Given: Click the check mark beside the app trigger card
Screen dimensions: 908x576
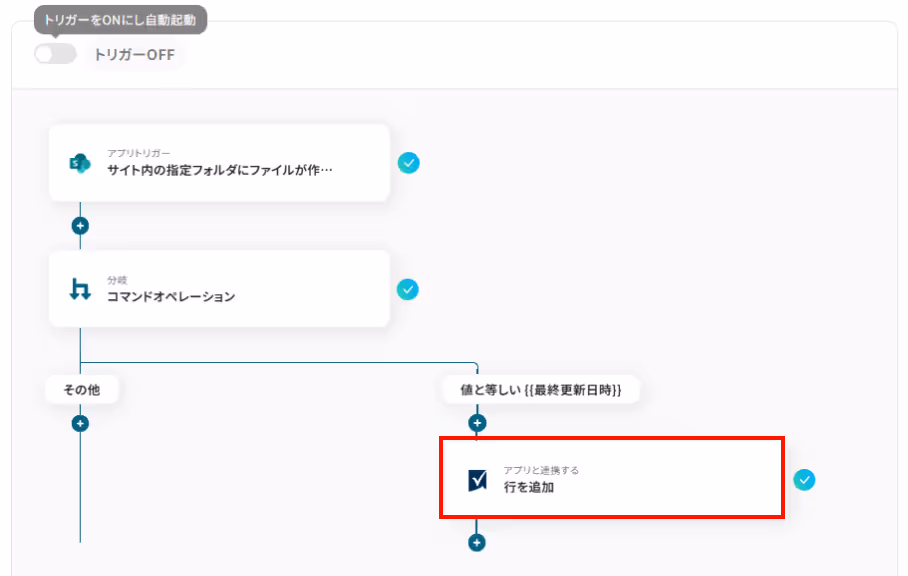Looking at the screenshot, I should coord(408,163).
